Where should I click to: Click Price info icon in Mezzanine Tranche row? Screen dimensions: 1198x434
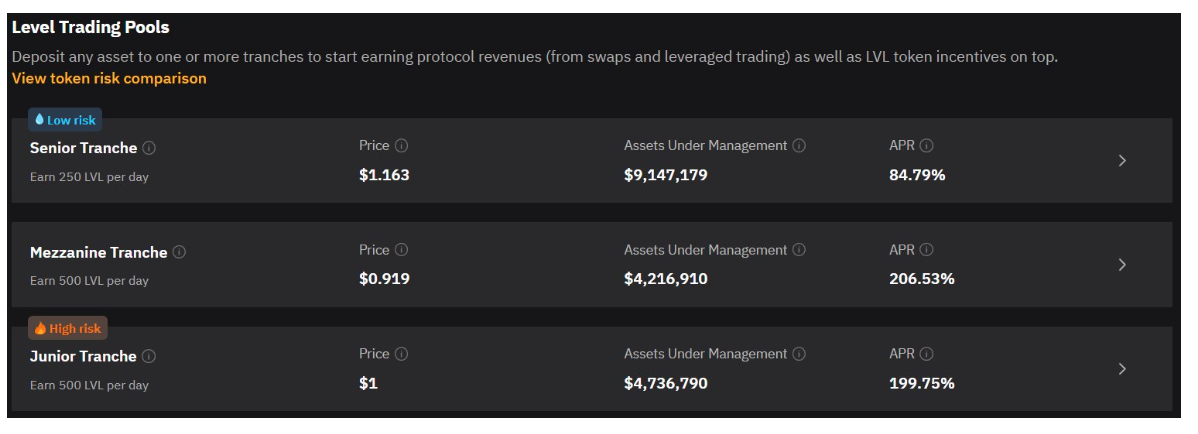[401, 250]
